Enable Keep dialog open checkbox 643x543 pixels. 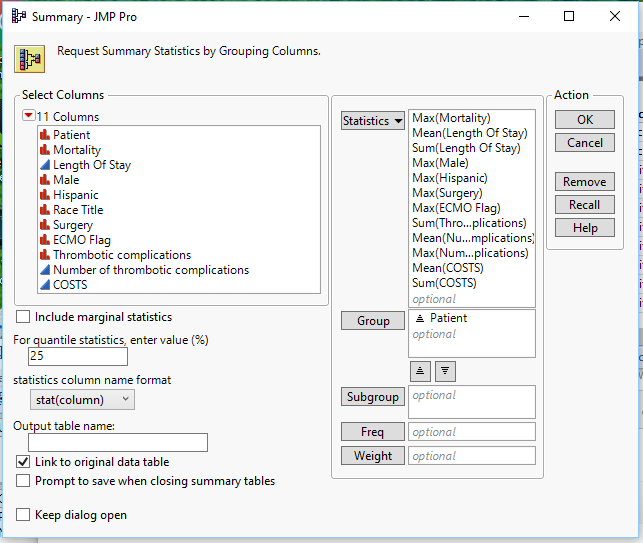[23, 515]
